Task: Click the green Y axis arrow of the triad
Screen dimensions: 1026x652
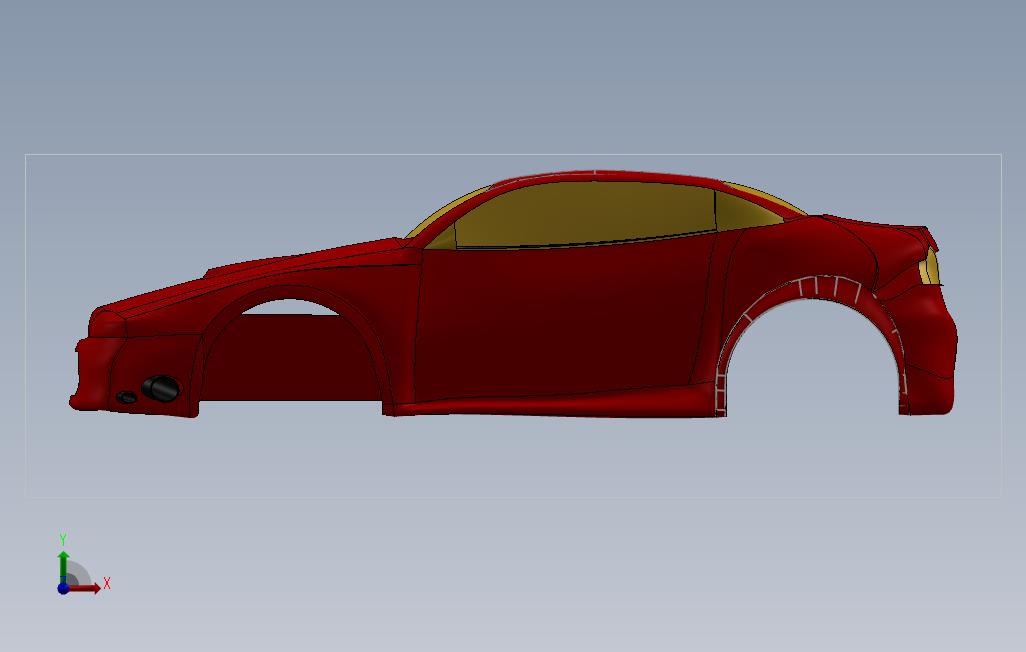Action: click(x=63, y=564)
